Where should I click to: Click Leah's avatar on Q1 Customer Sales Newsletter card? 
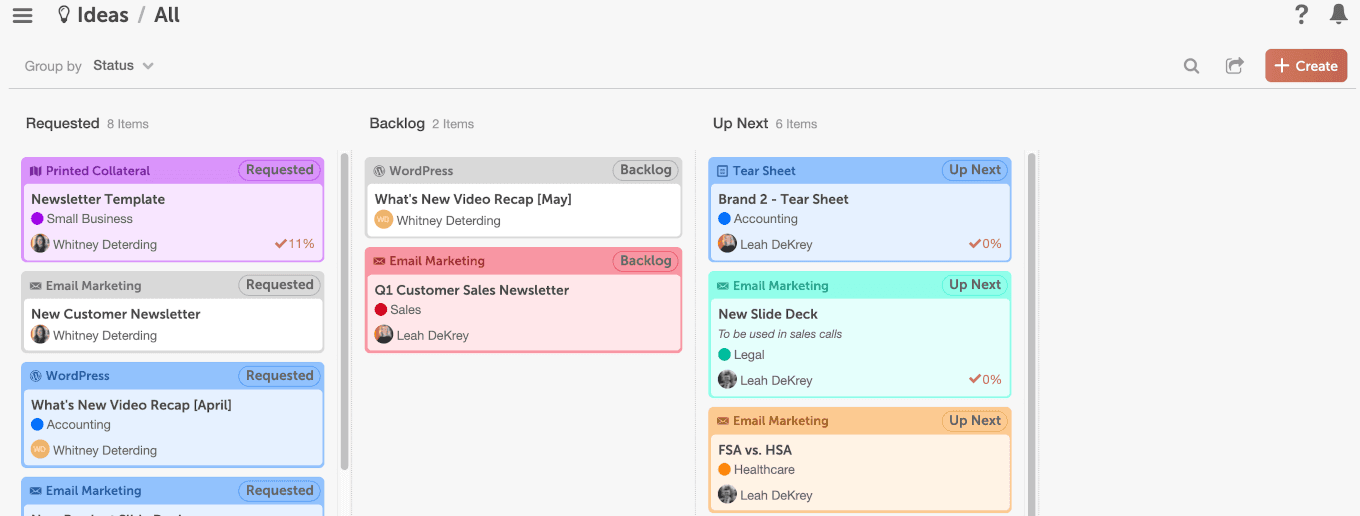click(x=384, y=334)
